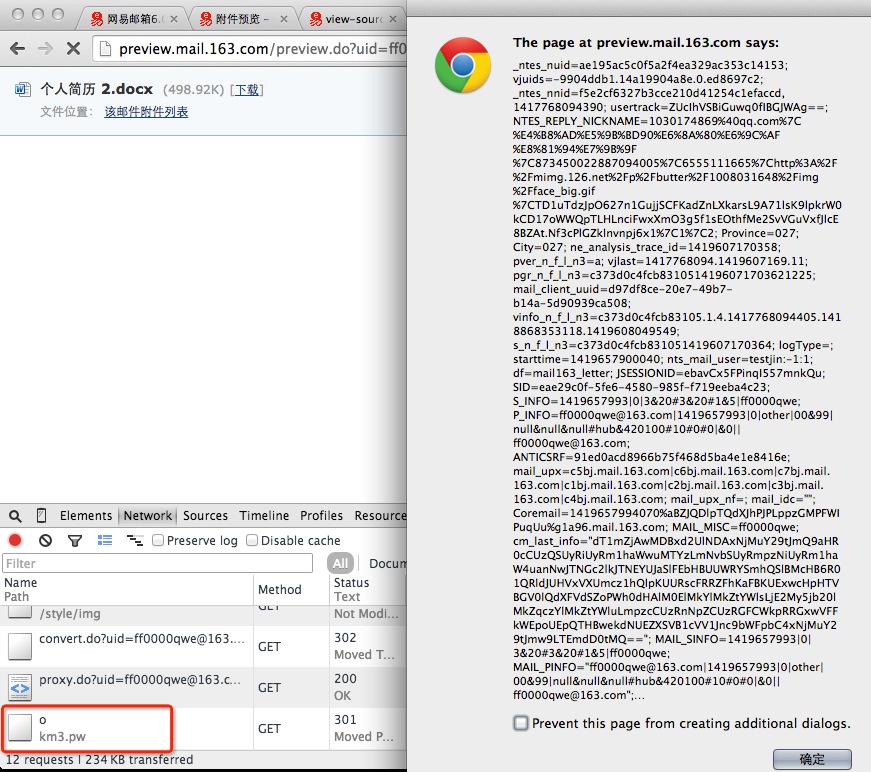Click the browser forward arrow
Image resolution: width=871 pixels, height=772 pixels.
(x=46, y=49)
